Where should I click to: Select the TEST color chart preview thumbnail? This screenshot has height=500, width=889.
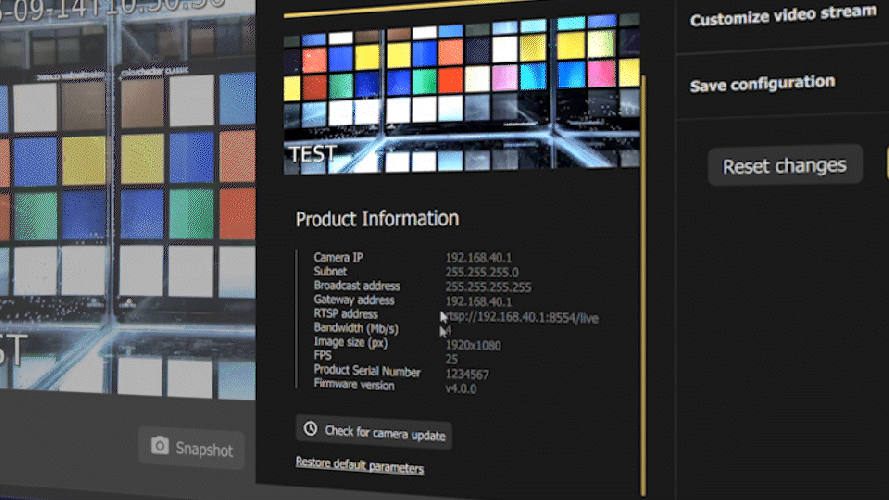tap(462, 95)
